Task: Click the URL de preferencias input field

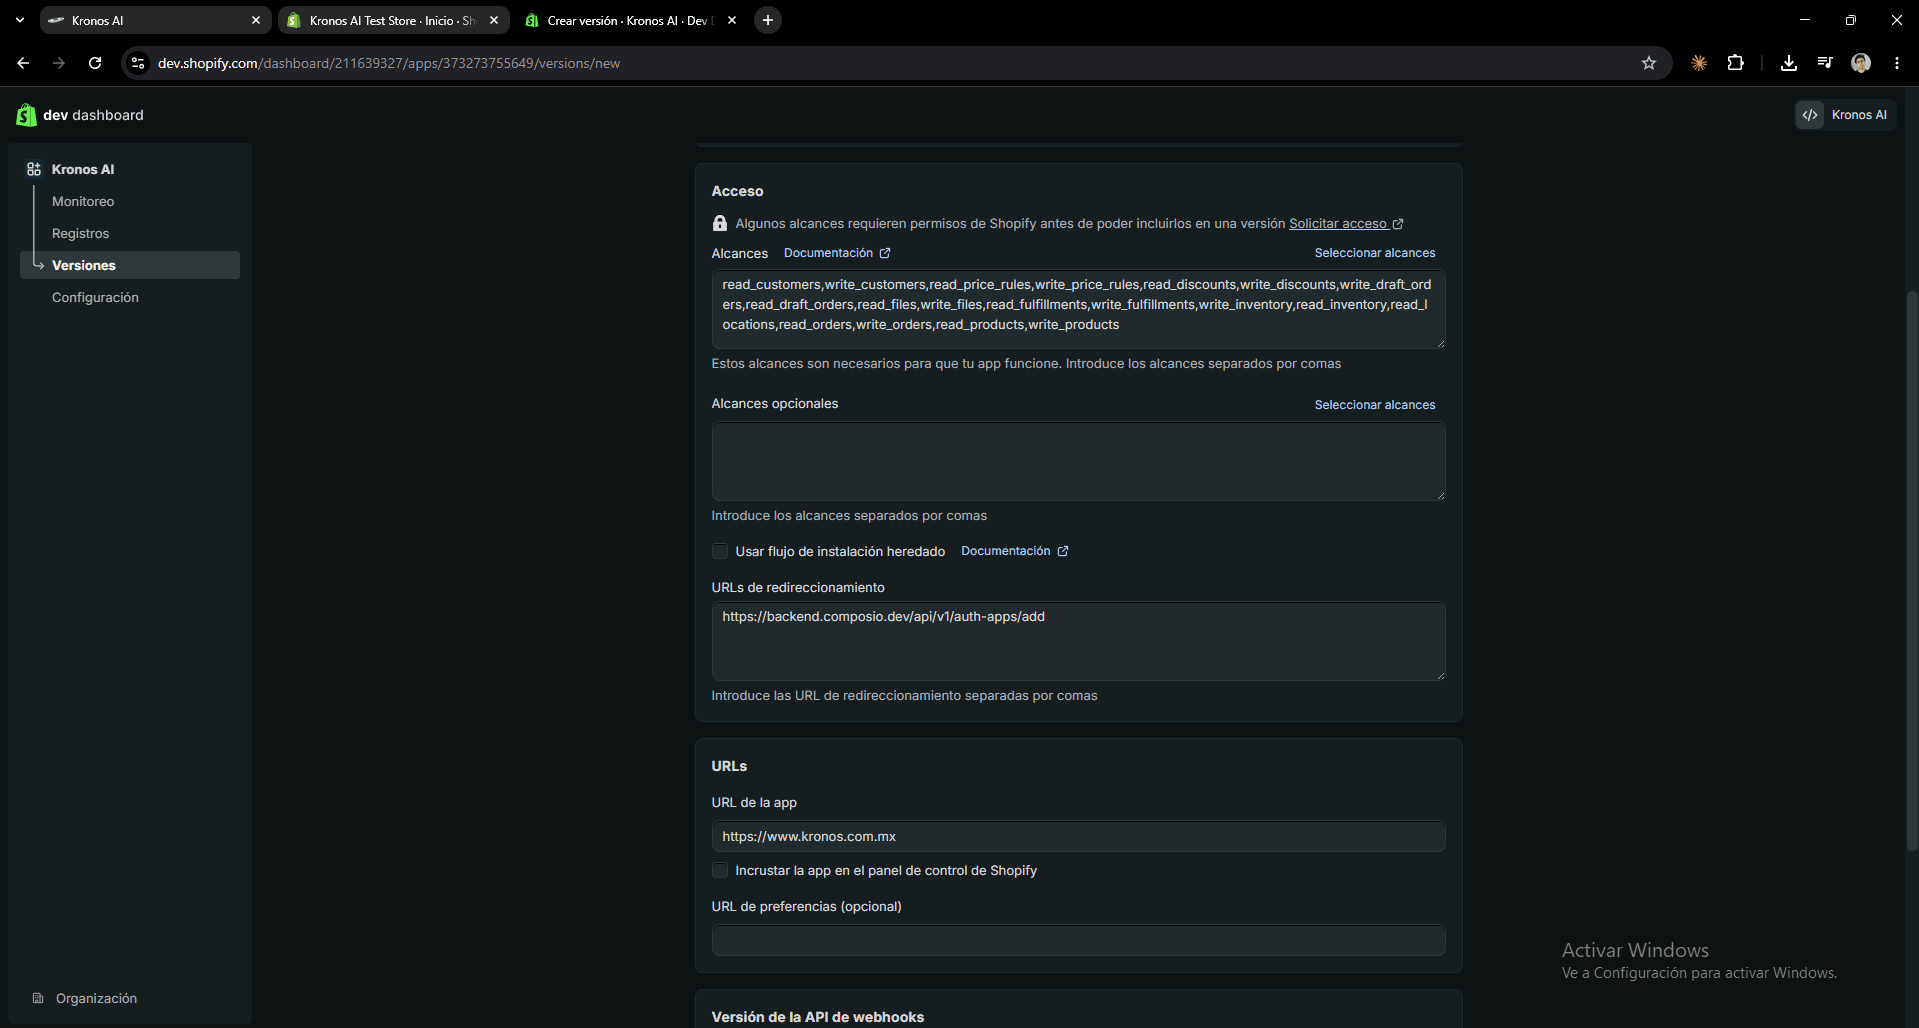Action: pyautogui.click(x=1078, y=940)
